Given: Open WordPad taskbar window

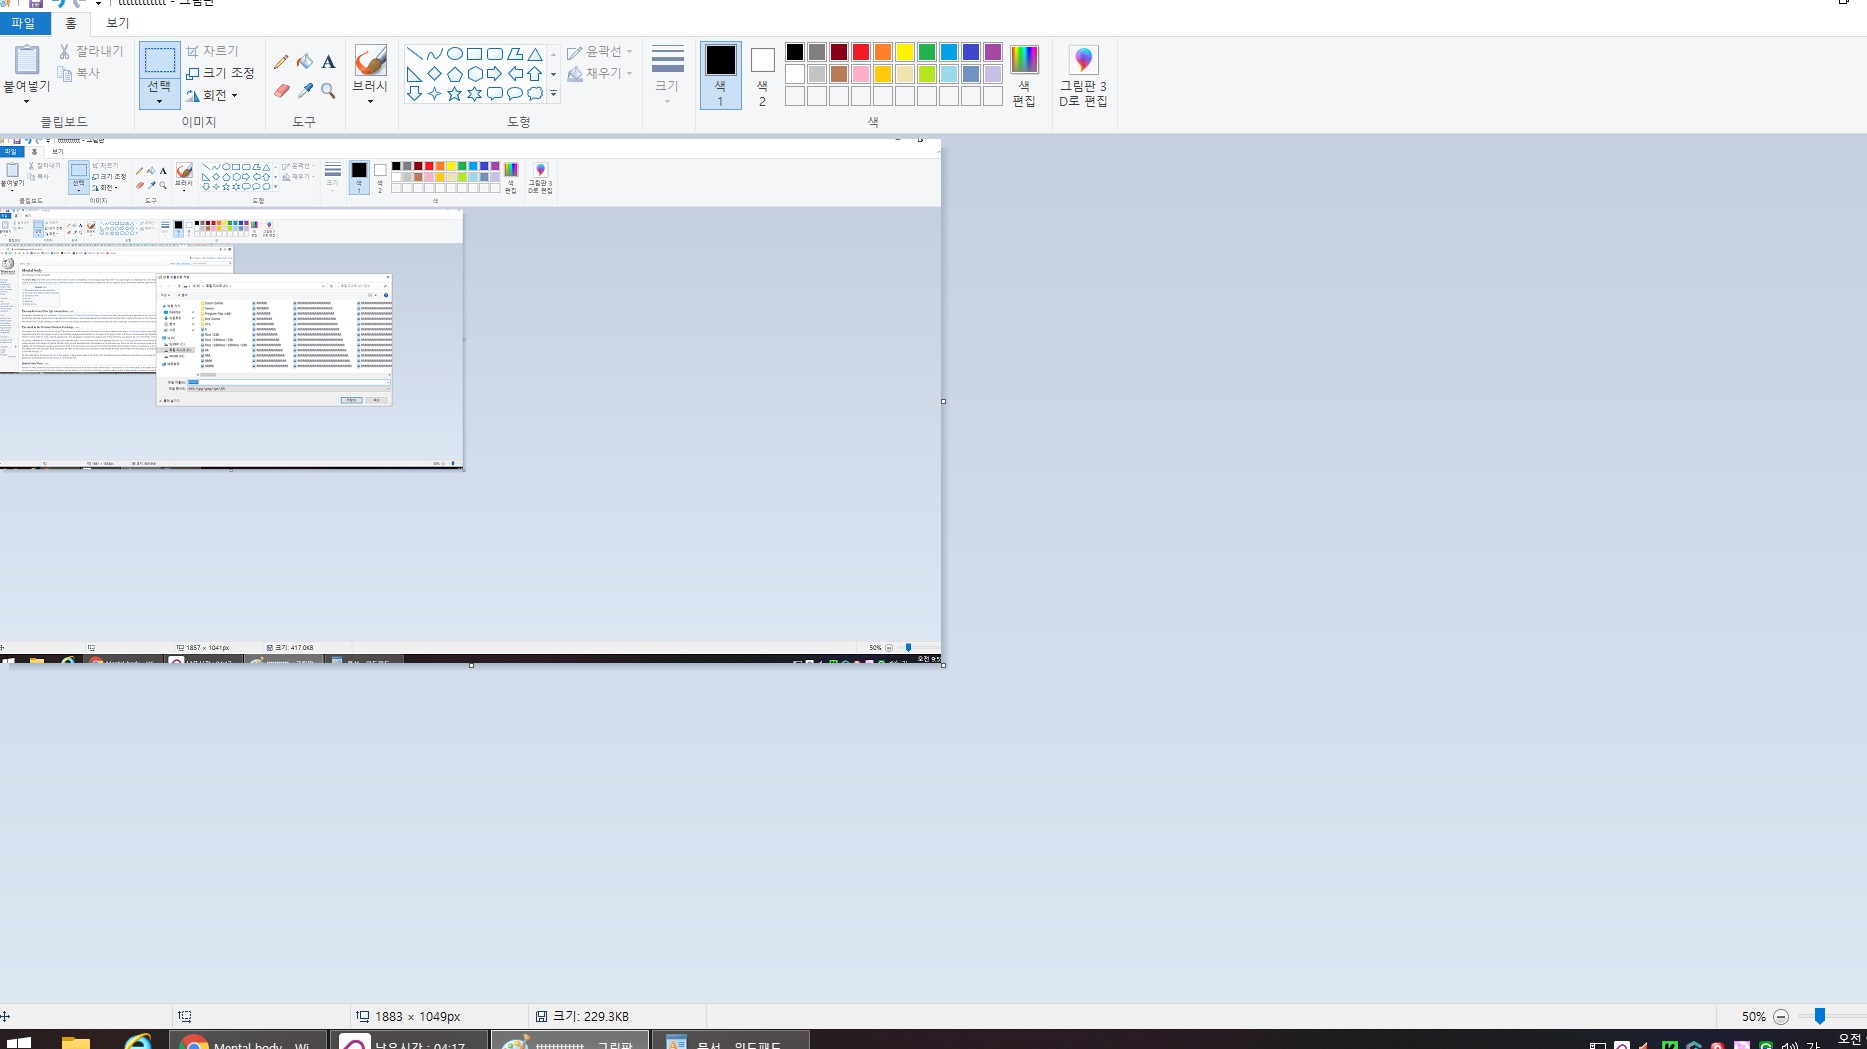Looking at the screenshot, I should (x=730, y=1041).
